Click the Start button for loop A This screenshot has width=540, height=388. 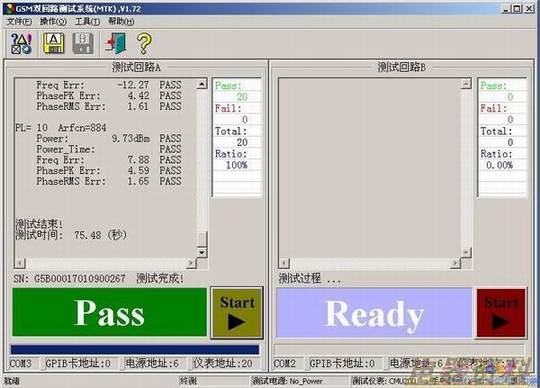pyautogui.click(x=237, y=313)
